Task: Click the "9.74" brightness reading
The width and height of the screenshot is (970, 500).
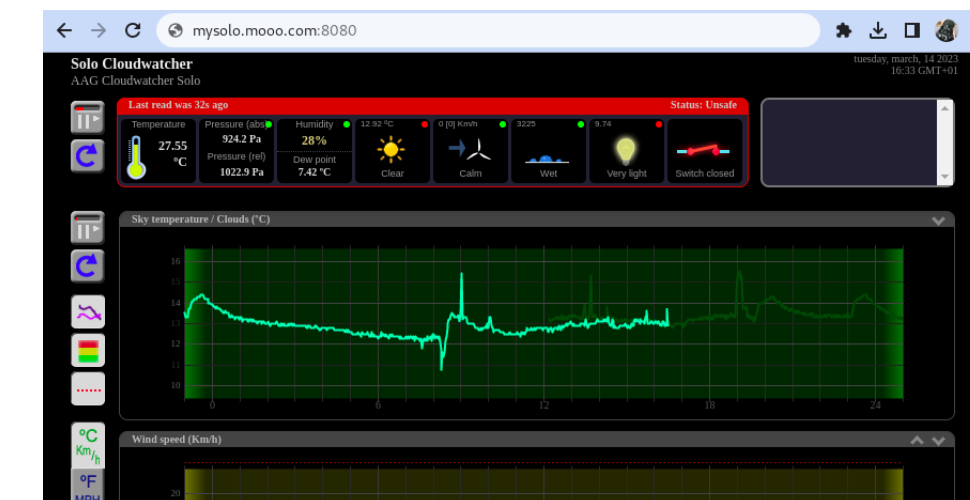Action: (x=603, y=124)
